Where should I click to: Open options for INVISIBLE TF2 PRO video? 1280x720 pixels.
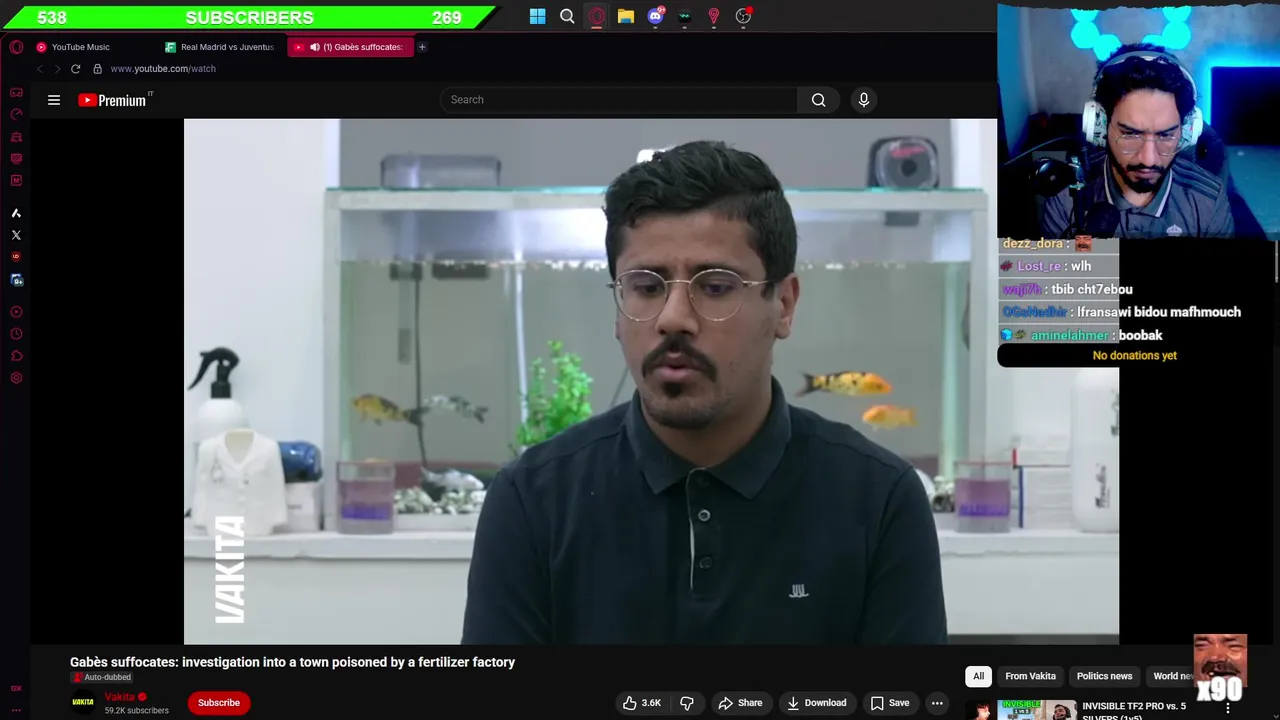[1228, 708]
